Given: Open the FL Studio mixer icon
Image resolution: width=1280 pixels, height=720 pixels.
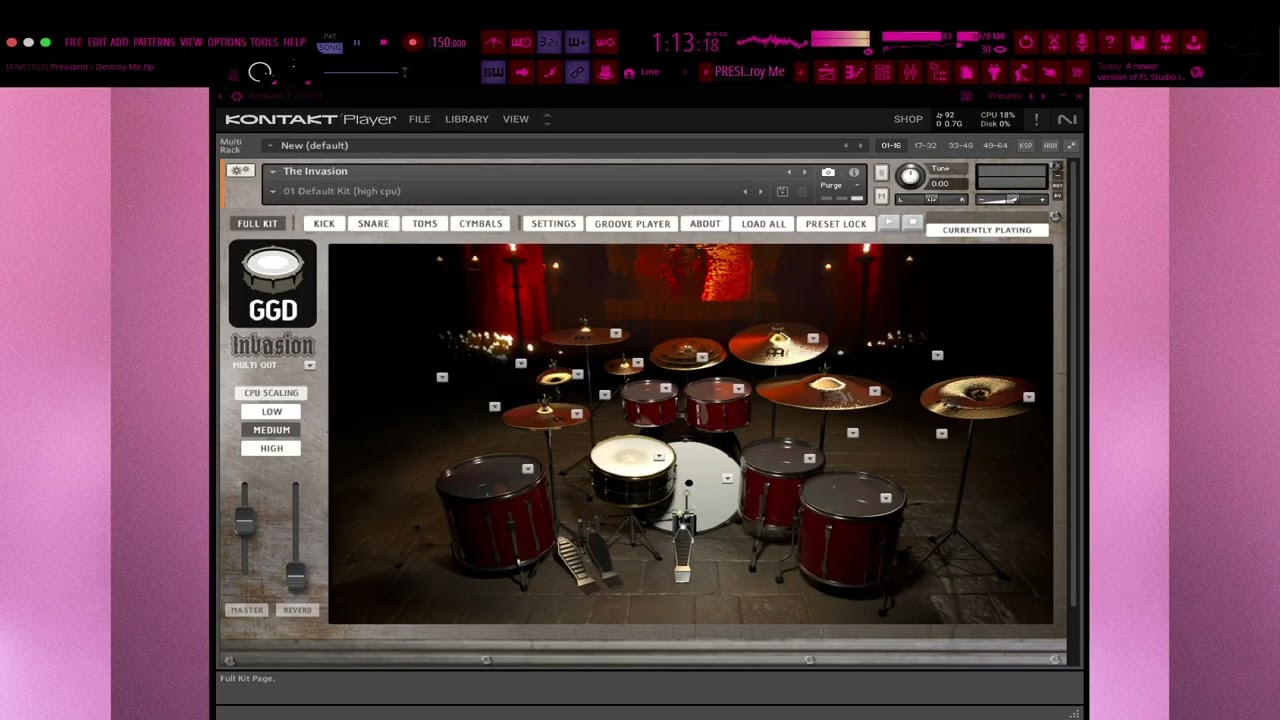Looking at the screenshot, I should (909, 72).
